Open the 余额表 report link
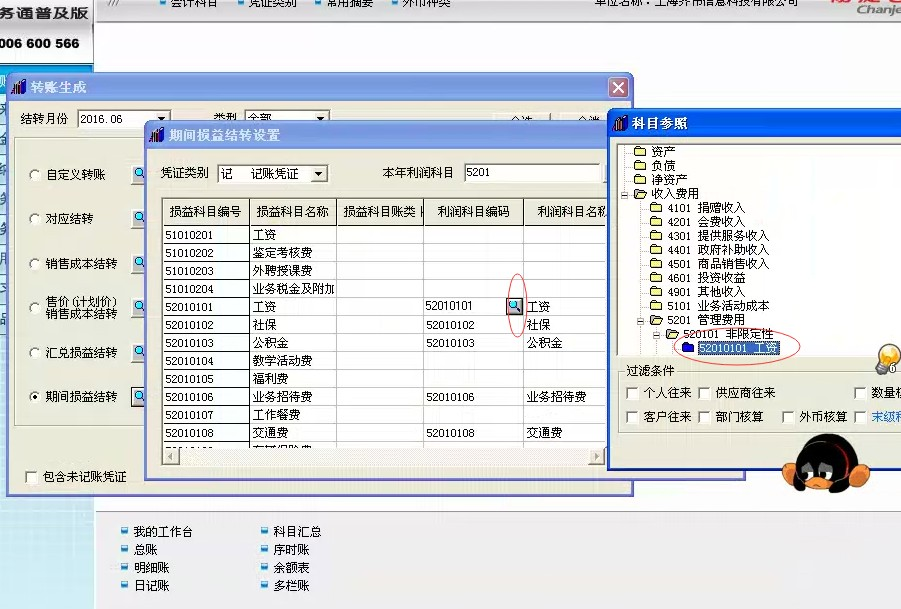 (x=291, y=568)
